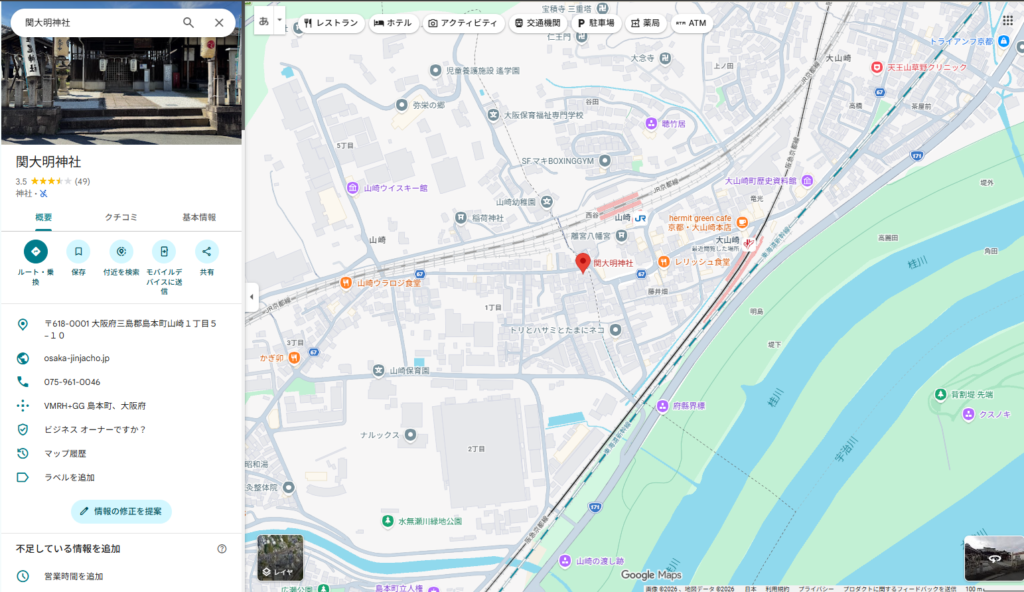Click 聴竹居 purple marker
Viewport: 1024px width, 592px height.
651,123
